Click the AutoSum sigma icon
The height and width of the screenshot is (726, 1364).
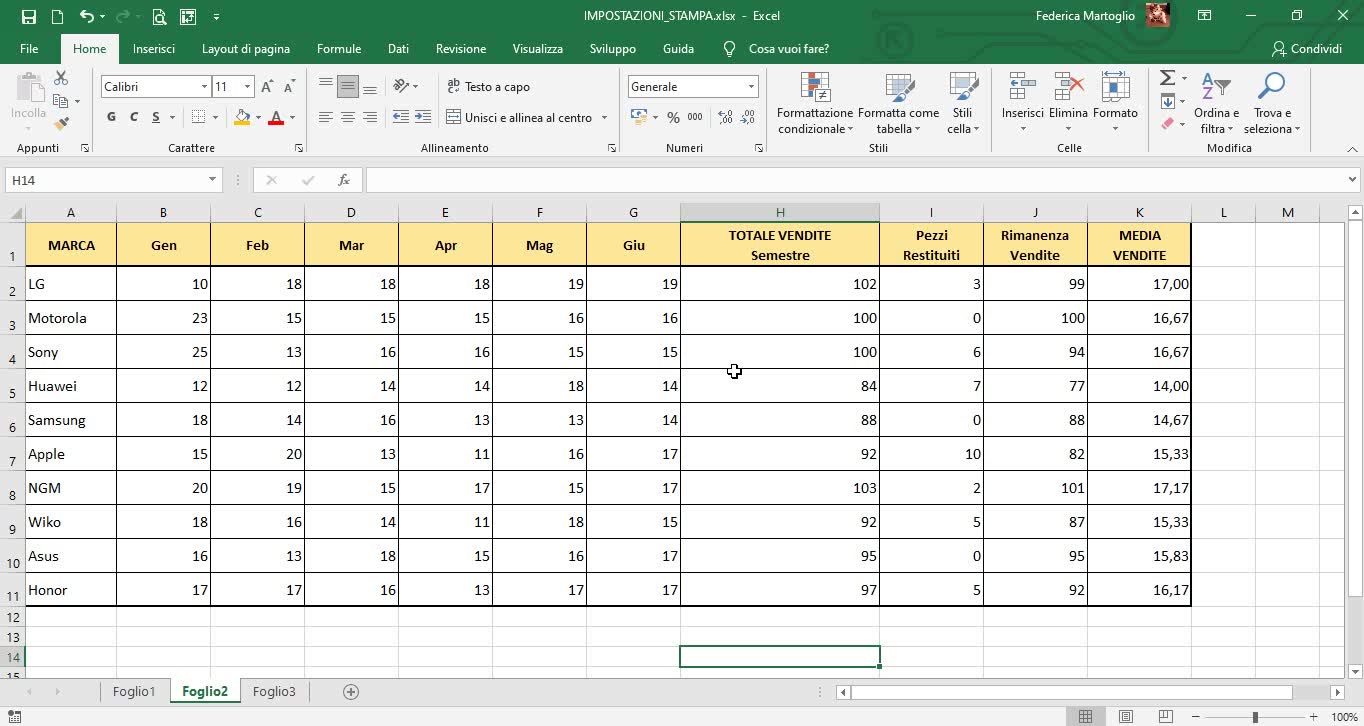(x=1167, y=78)
